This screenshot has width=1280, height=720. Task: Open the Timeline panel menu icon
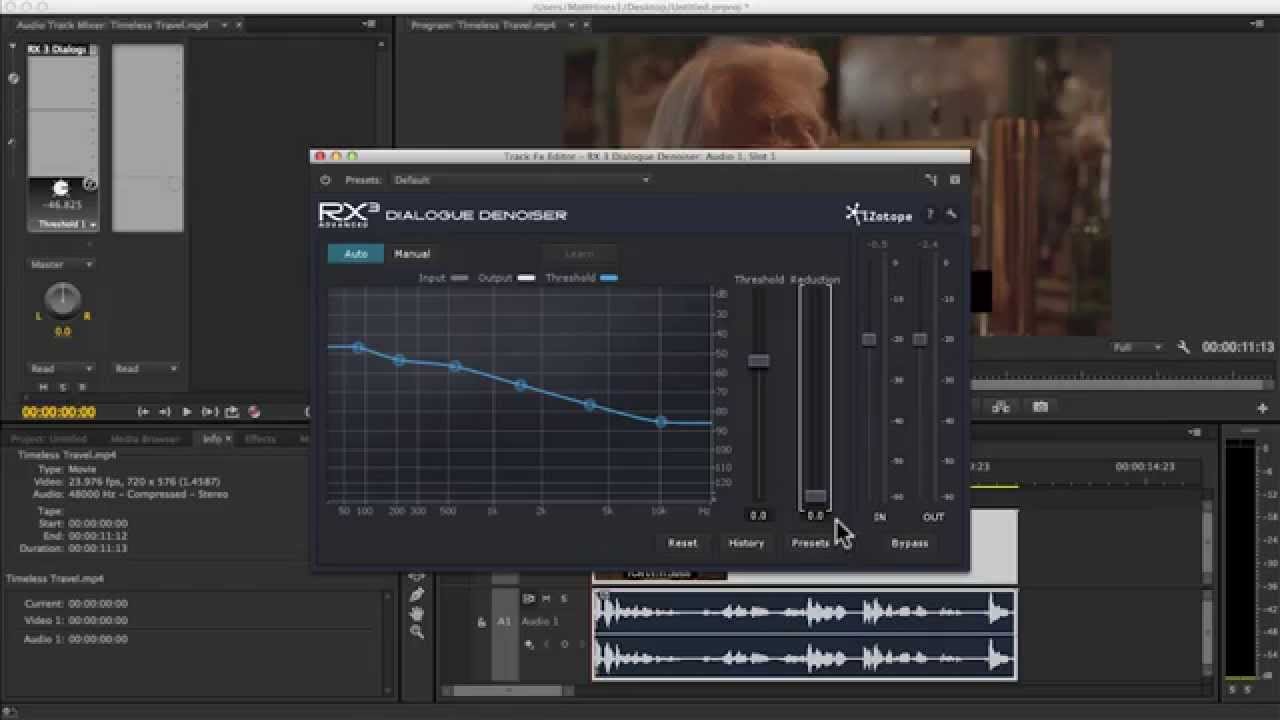[1195, 432]
